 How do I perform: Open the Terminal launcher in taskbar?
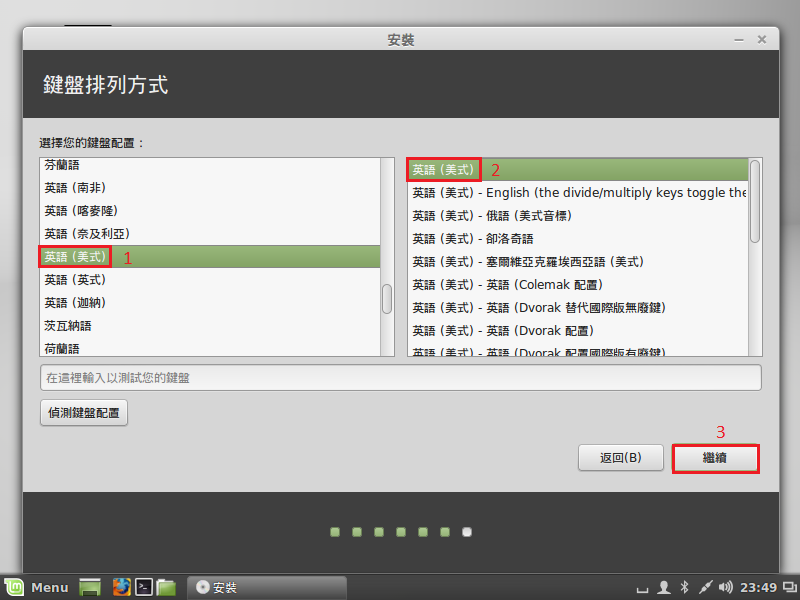tap(144, 587)
